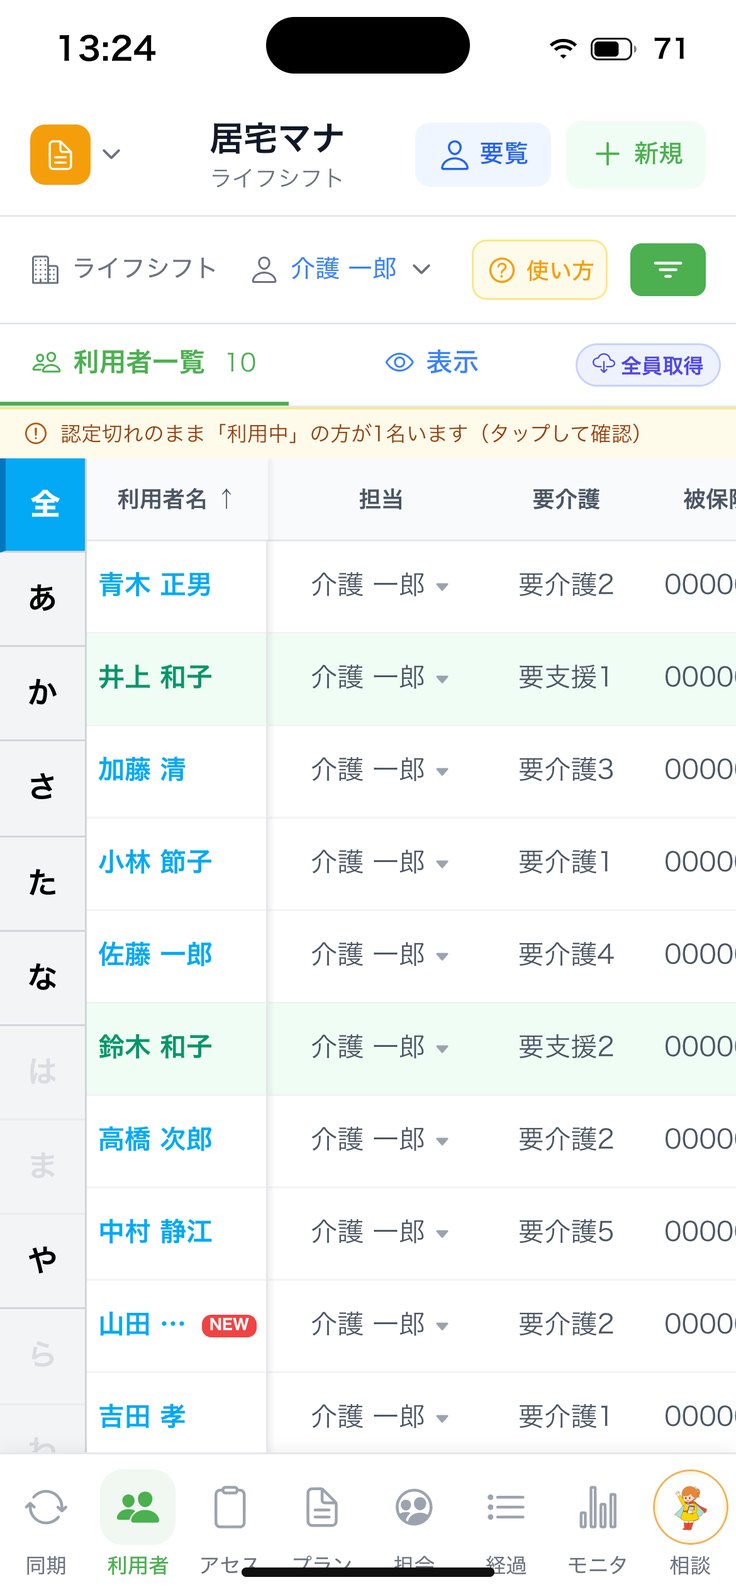
Task: Open the プラン document icon
Action: (x=322, y=1508)
